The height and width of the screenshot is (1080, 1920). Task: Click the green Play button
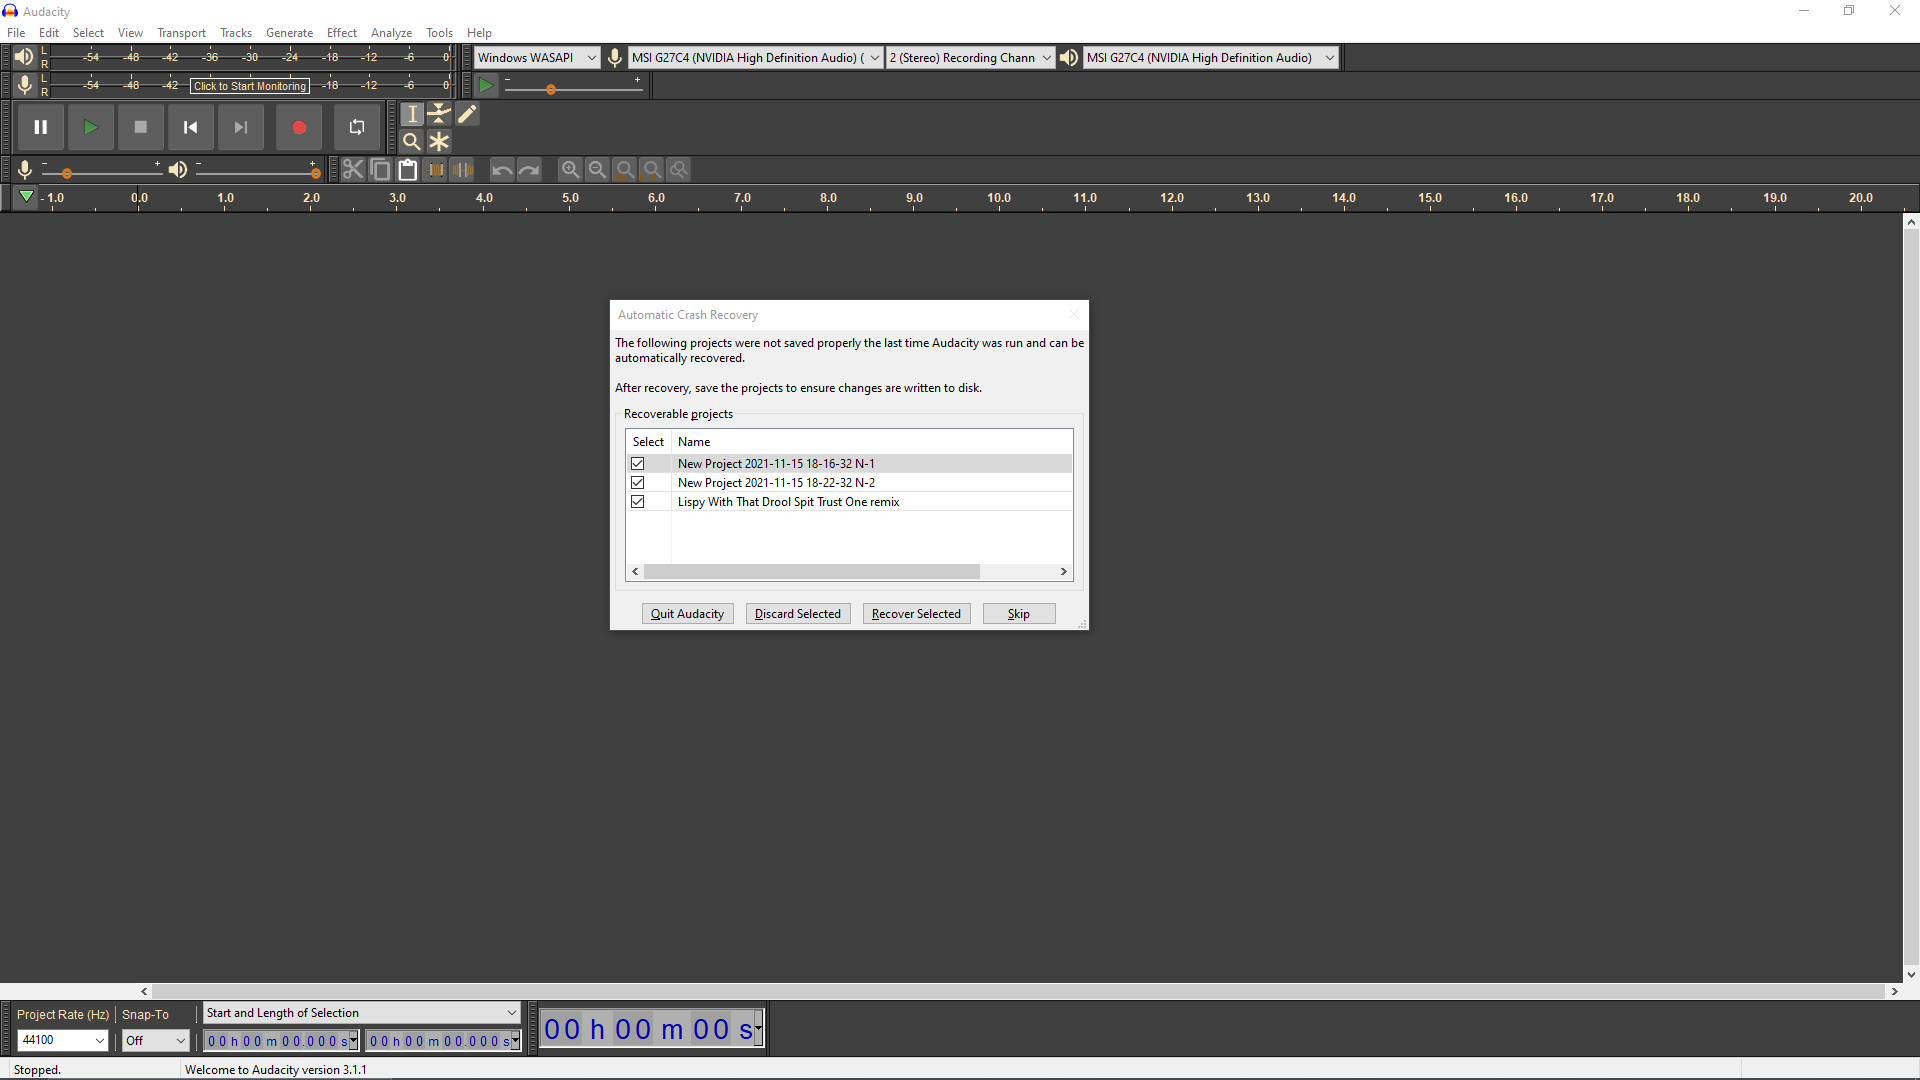point(90,127)
